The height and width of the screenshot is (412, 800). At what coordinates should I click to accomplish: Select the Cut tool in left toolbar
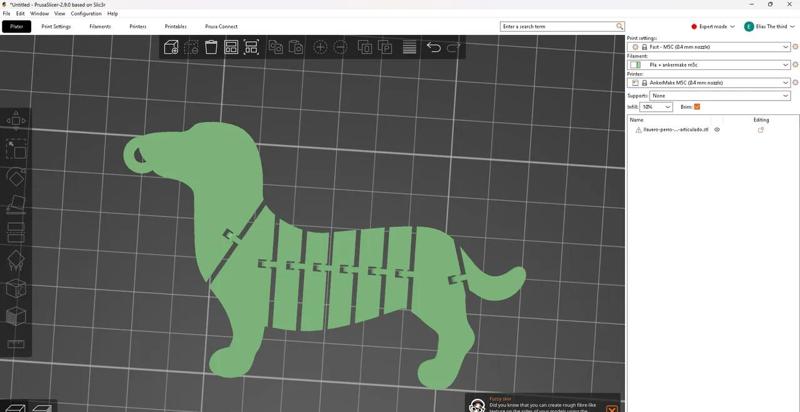[x=16, y=233]
